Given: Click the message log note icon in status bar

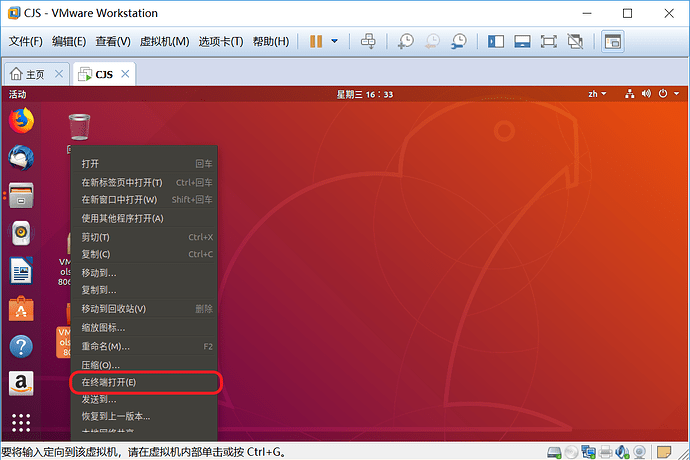Looking at the screenshot, I should coord(664,452).
